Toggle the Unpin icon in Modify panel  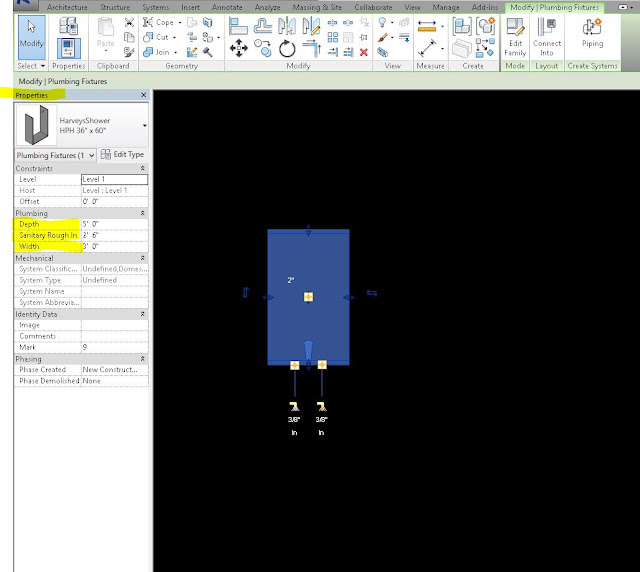(x=364, y=22)
